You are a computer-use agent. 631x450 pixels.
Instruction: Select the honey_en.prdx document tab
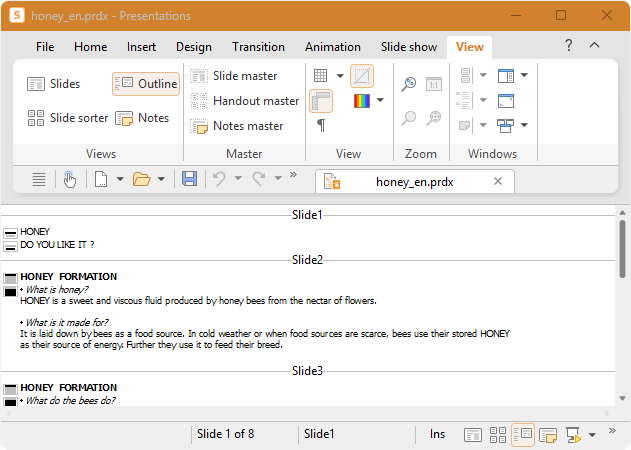[x=415, y=182]
